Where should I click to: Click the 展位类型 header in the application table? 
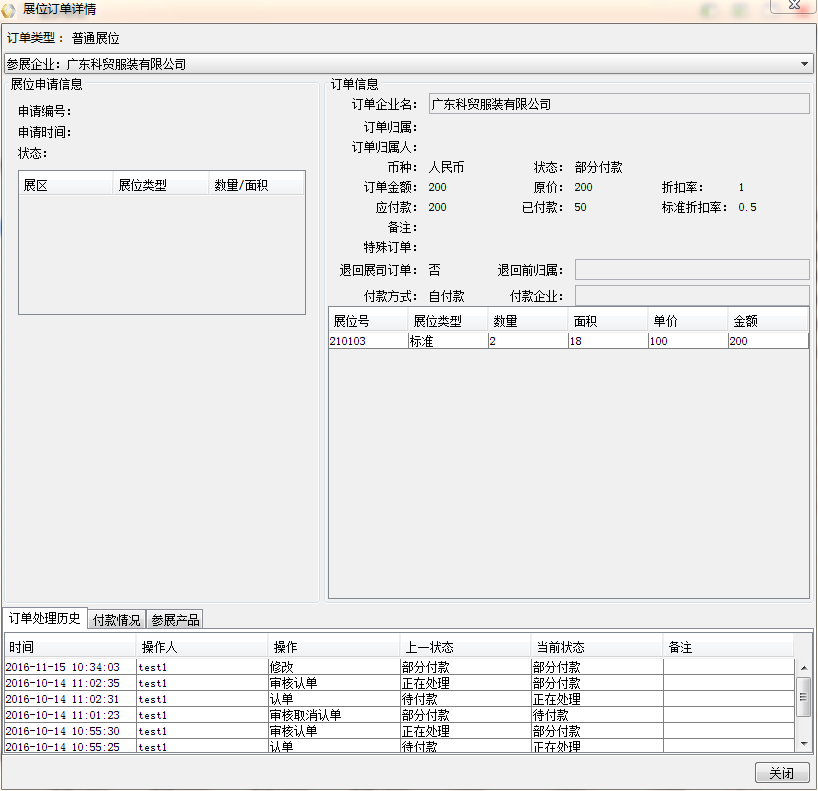[159, 185]
